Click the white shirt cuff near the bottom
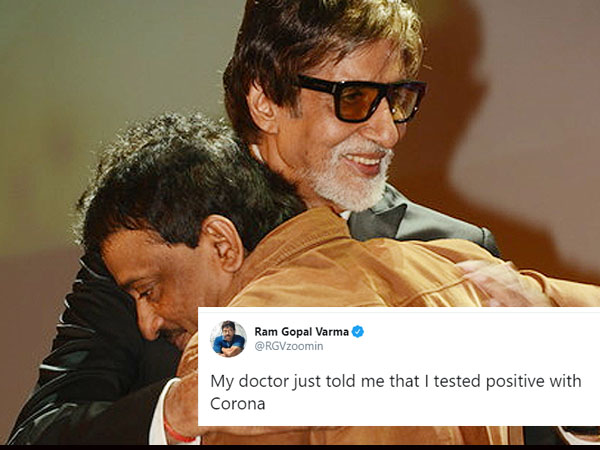The width and height of the screenshot is (600, 450). click(159, 413)
